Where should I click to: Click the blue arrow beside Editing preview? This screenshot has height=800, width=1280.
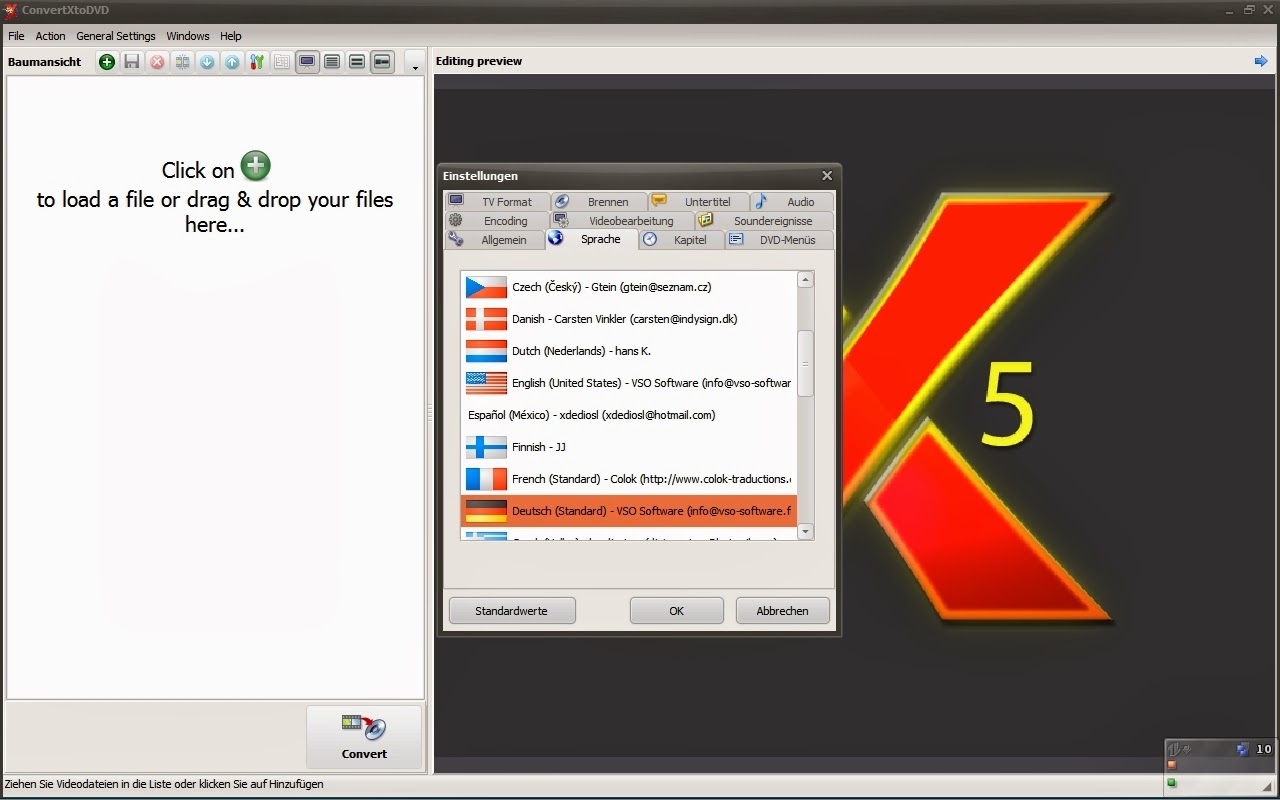1260,61
